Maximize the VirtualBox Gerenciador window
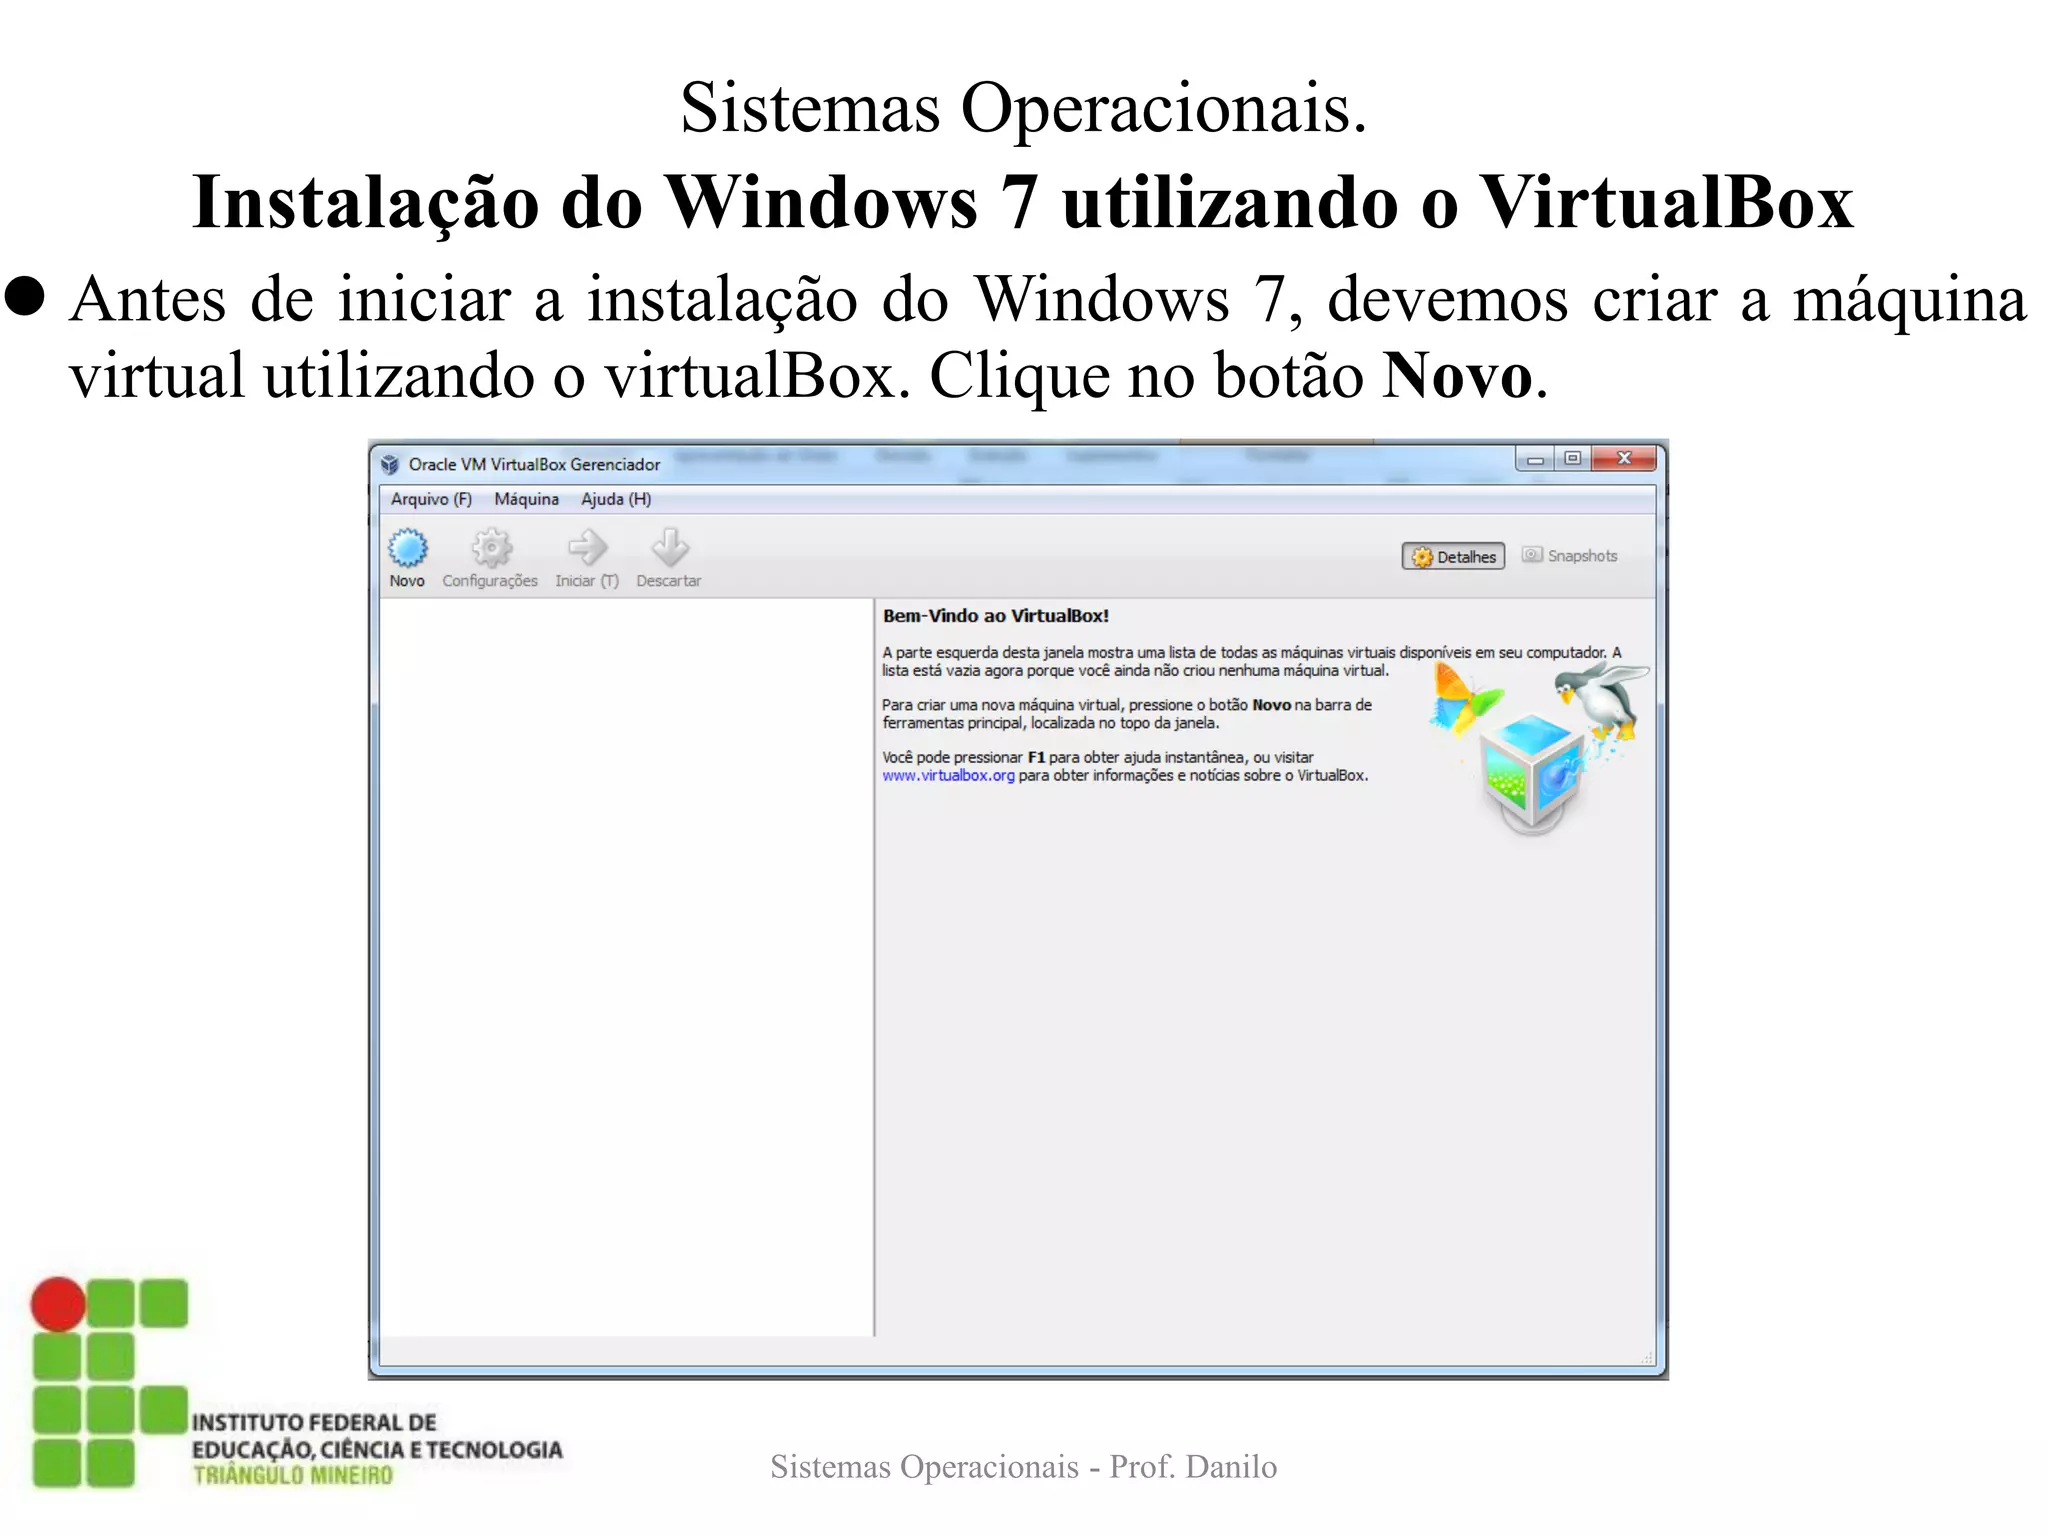2048x1536 pixels. tap(1573, 458)
